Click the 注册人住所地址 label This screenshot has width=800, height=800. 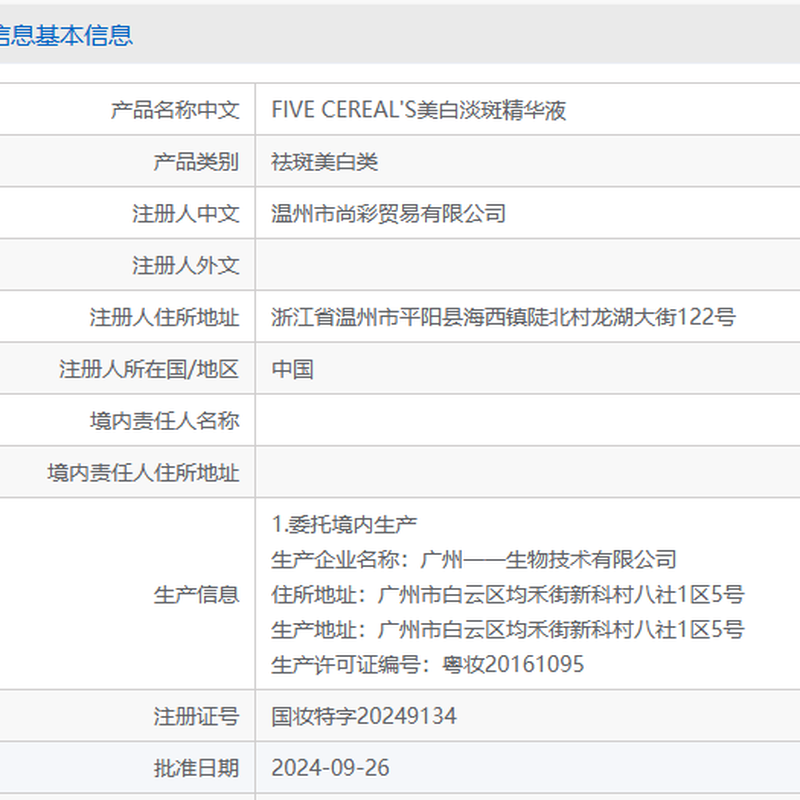pos(165,318)
